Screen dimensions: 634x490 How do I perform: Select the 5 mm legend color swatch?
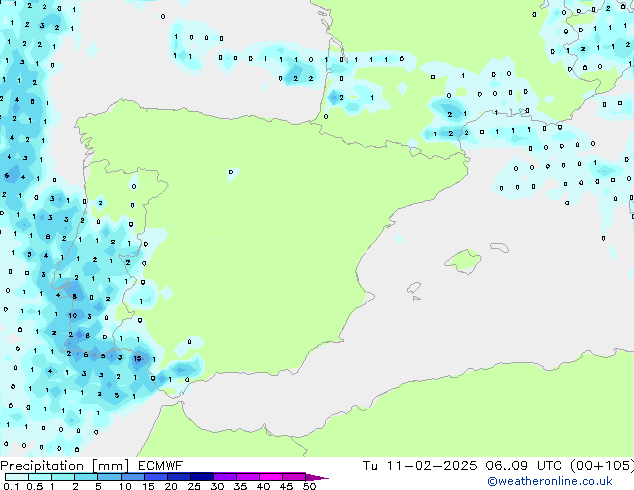coord(110,477)
